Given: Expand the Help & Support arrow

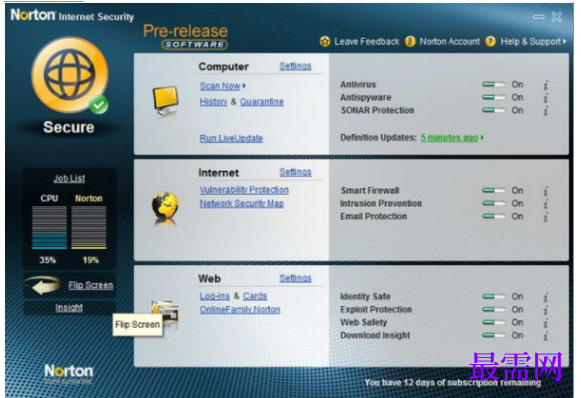Looking at the screenshot, I should (x=564, y=42).
